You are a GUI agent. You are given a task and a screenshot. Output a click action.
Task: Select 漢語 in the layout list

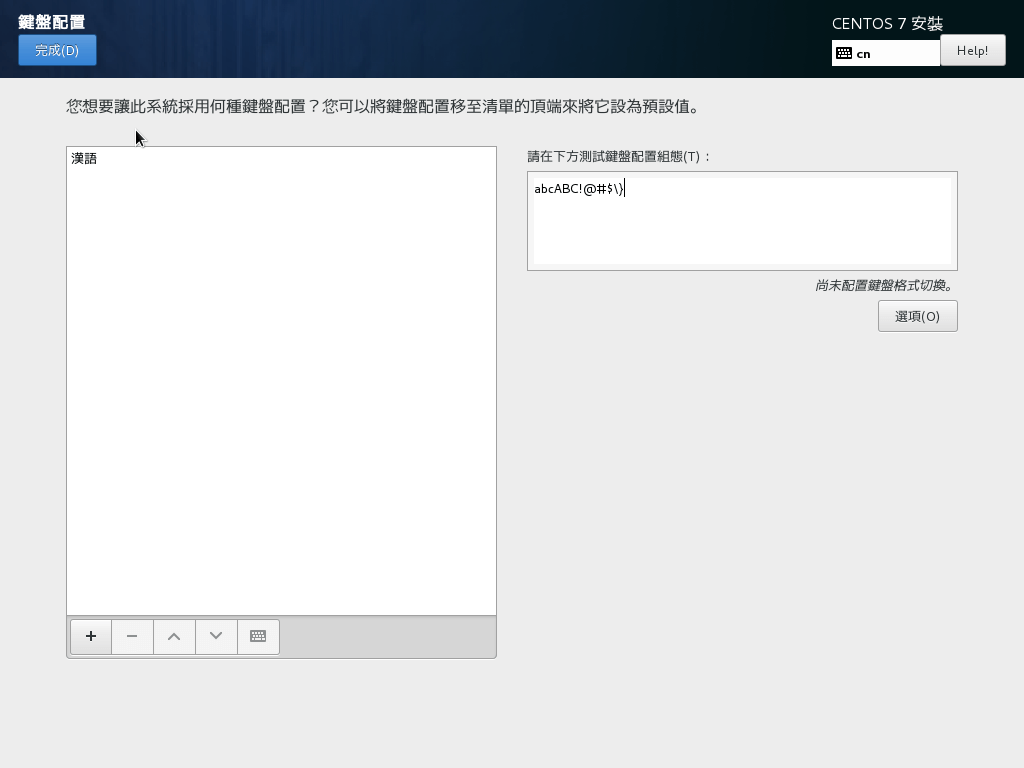(85, 159)
